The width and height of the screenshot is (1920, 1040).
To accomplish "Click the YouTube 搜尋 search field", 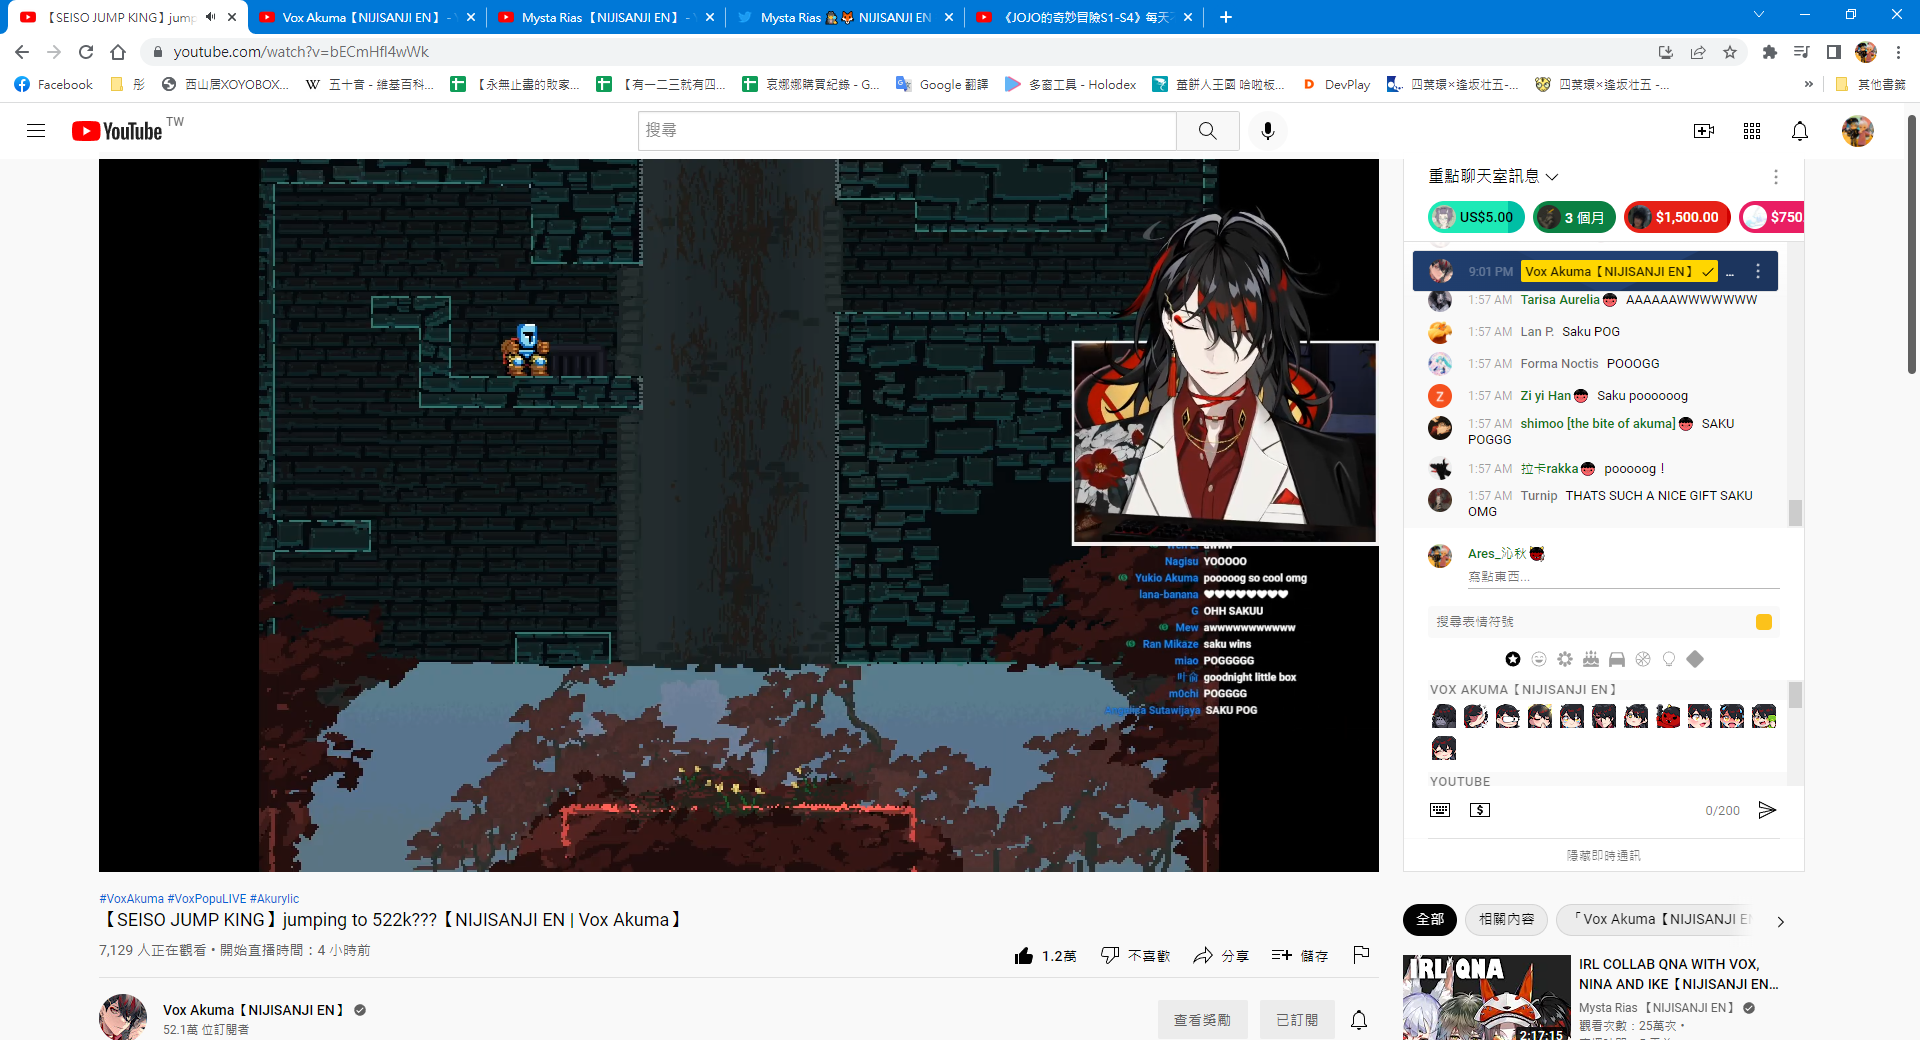I will pos(907,131).
